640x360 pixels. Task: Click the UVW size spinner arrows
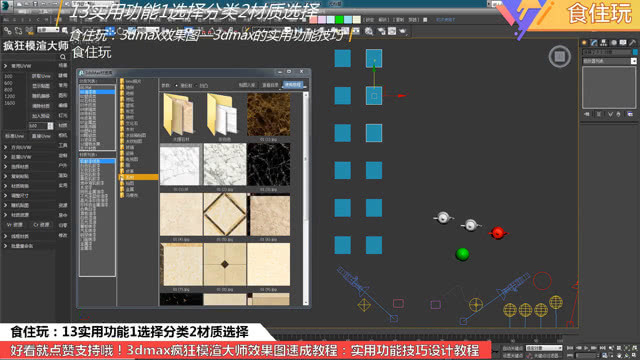(x=50, y=126)
